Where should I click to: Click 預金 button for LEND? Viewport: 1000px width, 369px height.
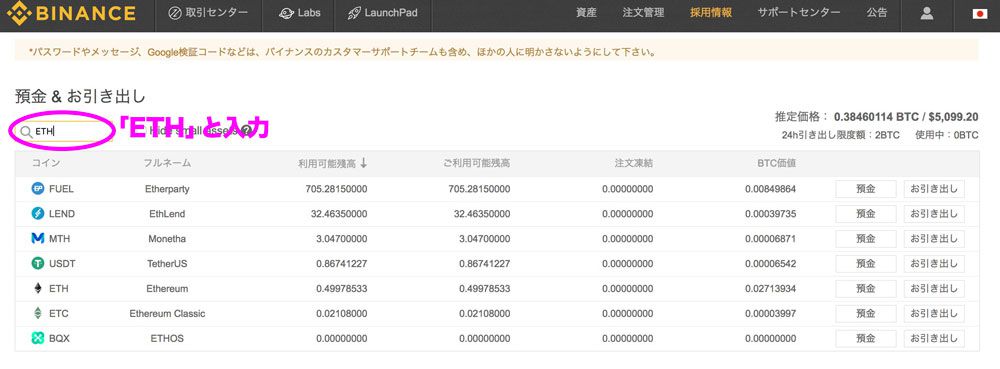865,213
